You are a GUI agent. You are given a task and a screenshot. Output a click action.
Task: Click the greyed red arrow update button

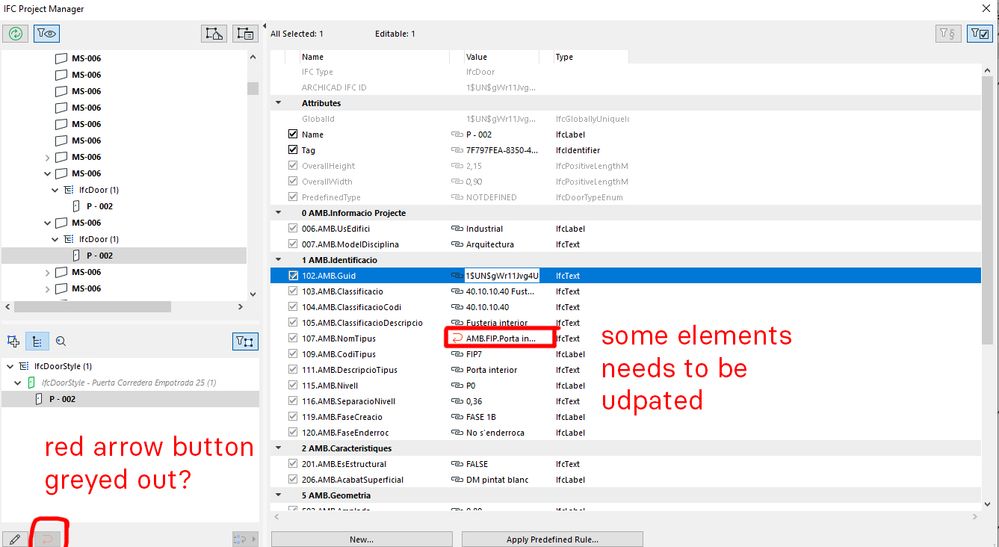click(47, 539)
